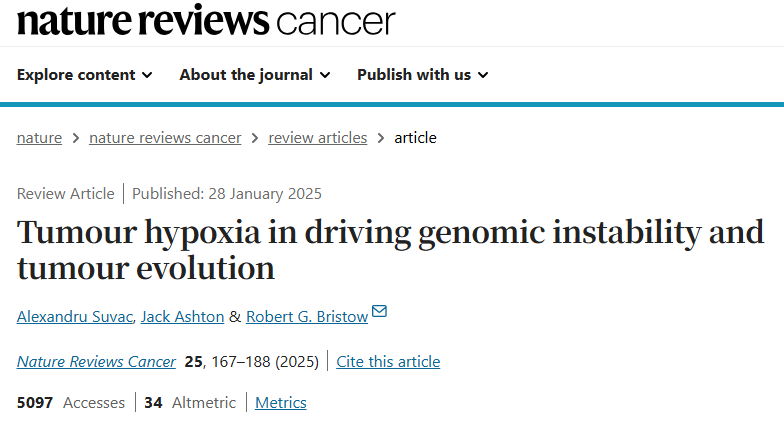
Task: Click the chevron arrow next to Explore content
Action: tap(147, 75)
